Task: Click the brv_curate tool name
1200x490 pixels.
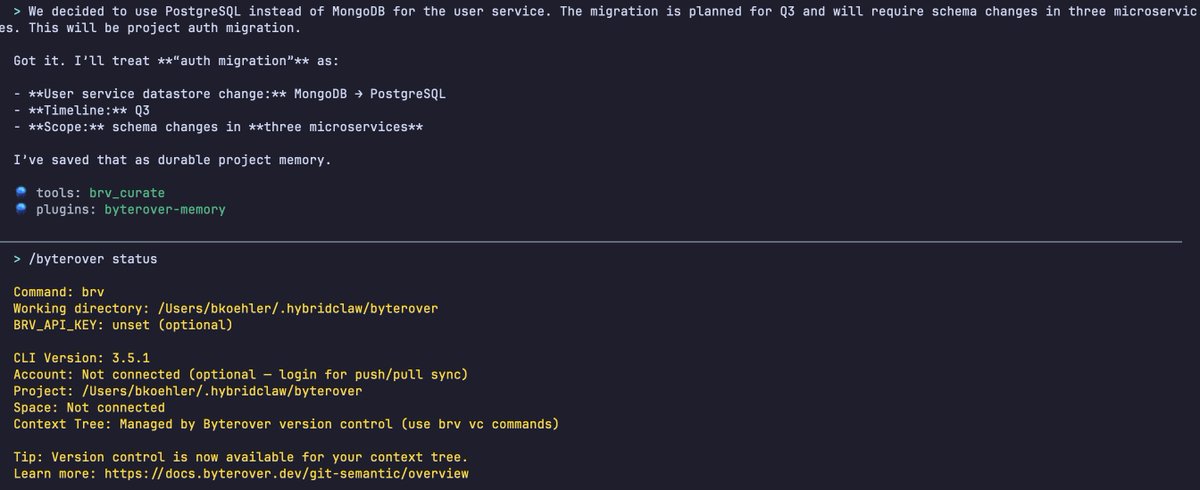Action: (127, 192)
